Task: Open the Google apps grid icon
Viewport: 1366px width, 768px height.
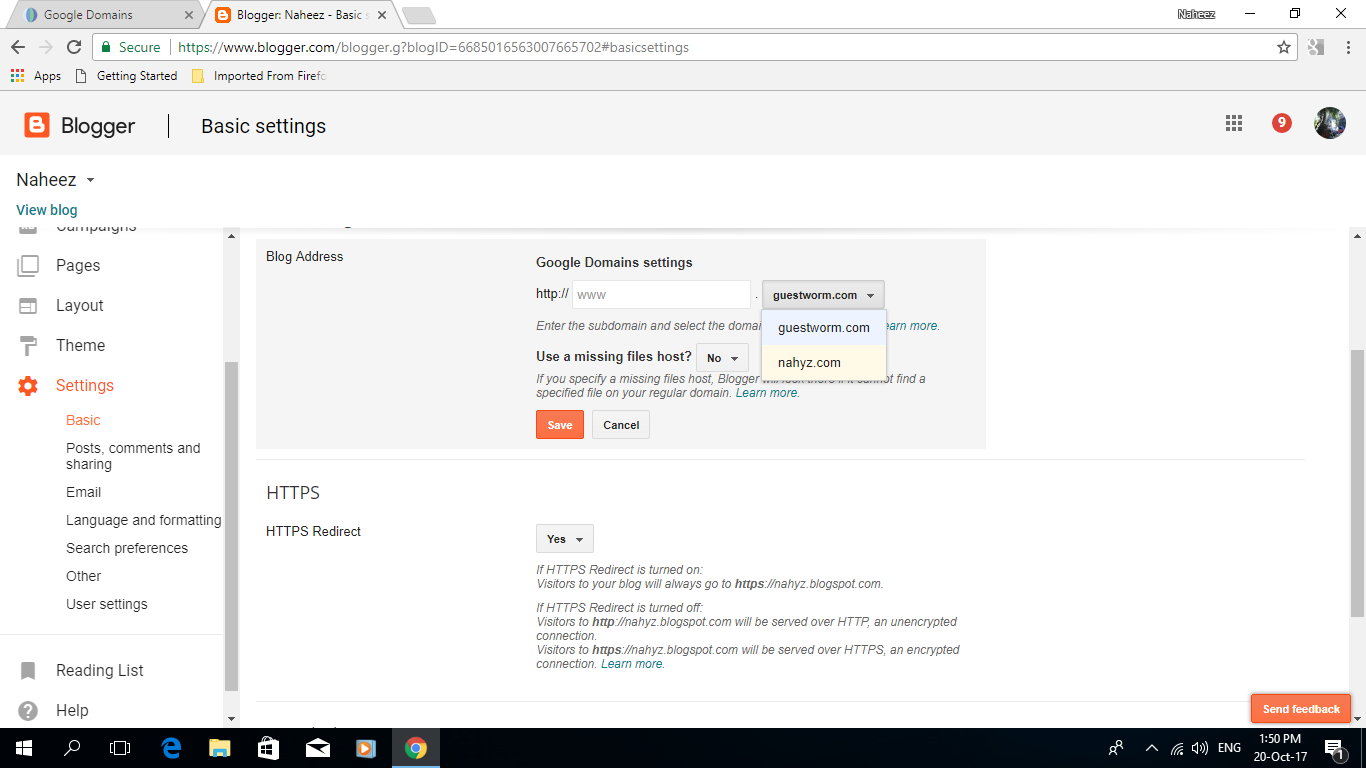Action: pos(1234,123)
